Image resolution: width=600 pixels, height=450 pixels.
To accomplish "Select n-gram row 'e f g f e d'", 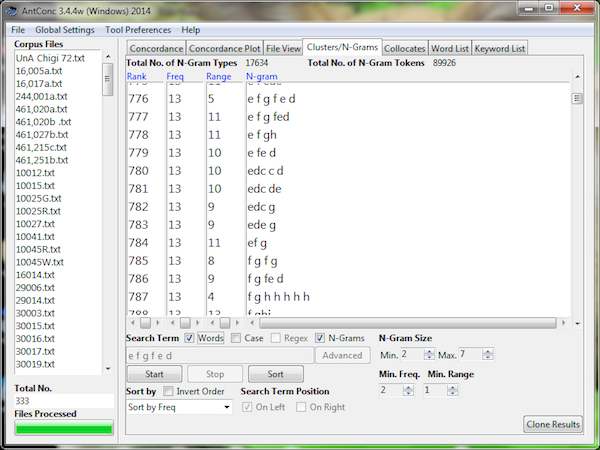I will (x=271, y=99).
